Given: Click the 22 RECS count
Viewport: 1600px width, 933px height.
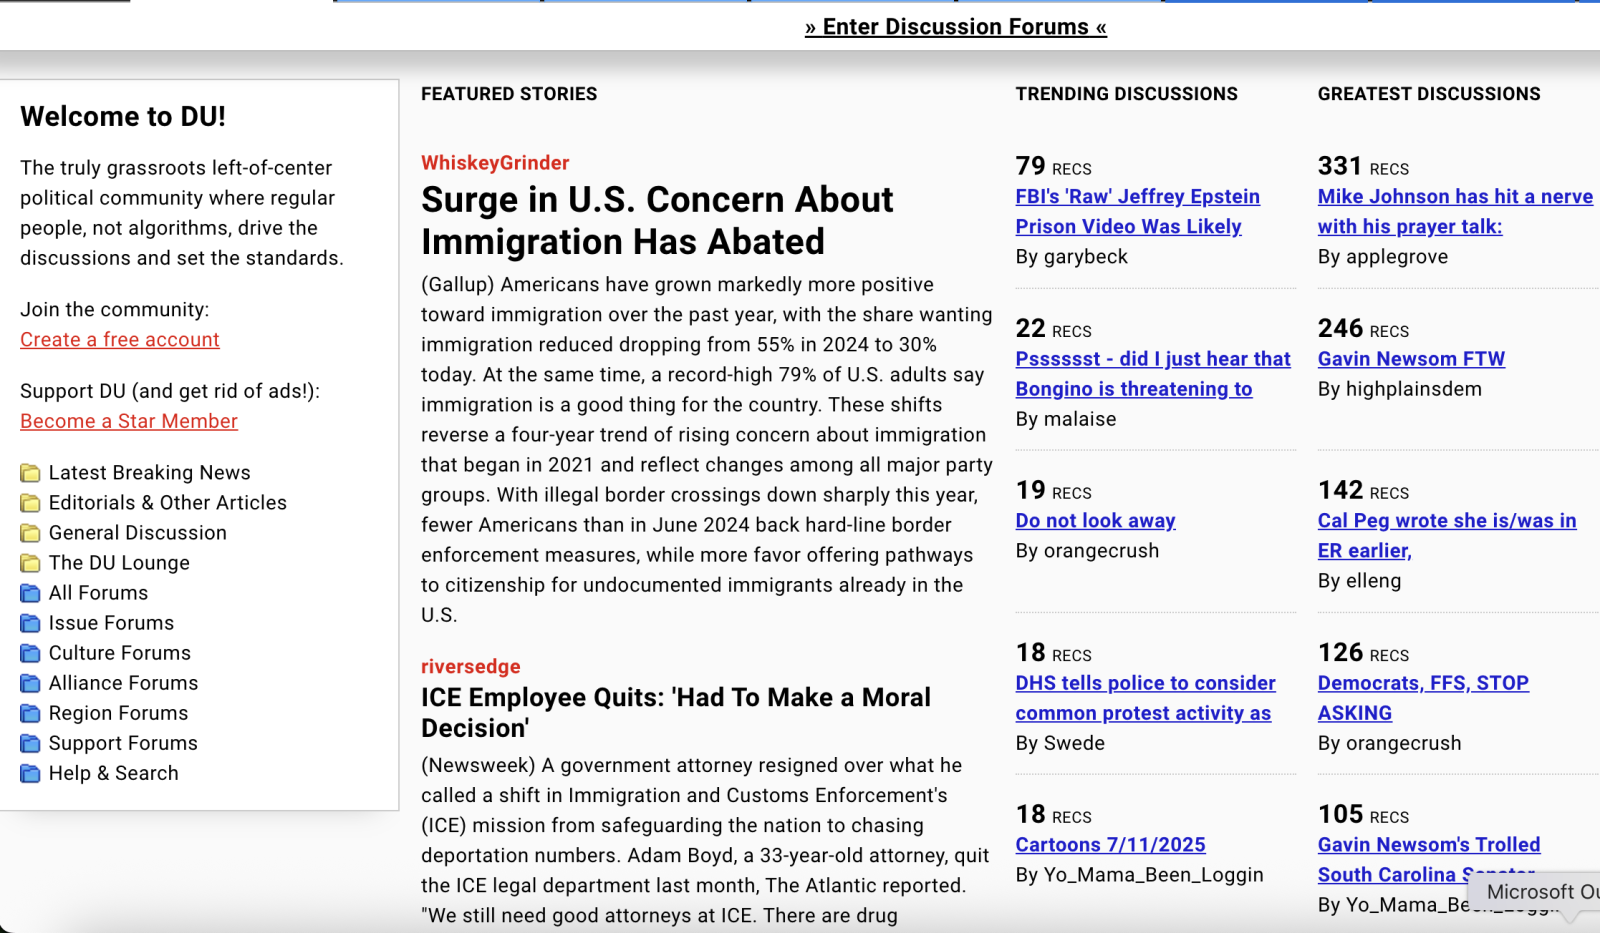Looking at the screenshot, I should (x=1054, y=328).
